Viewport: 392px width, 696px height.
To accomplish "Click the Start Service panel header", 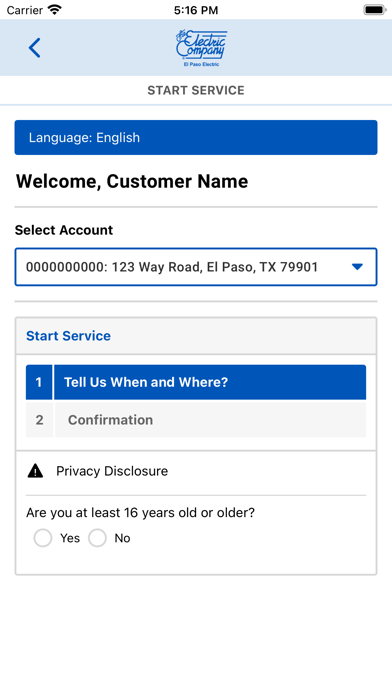I will (196, 336).
